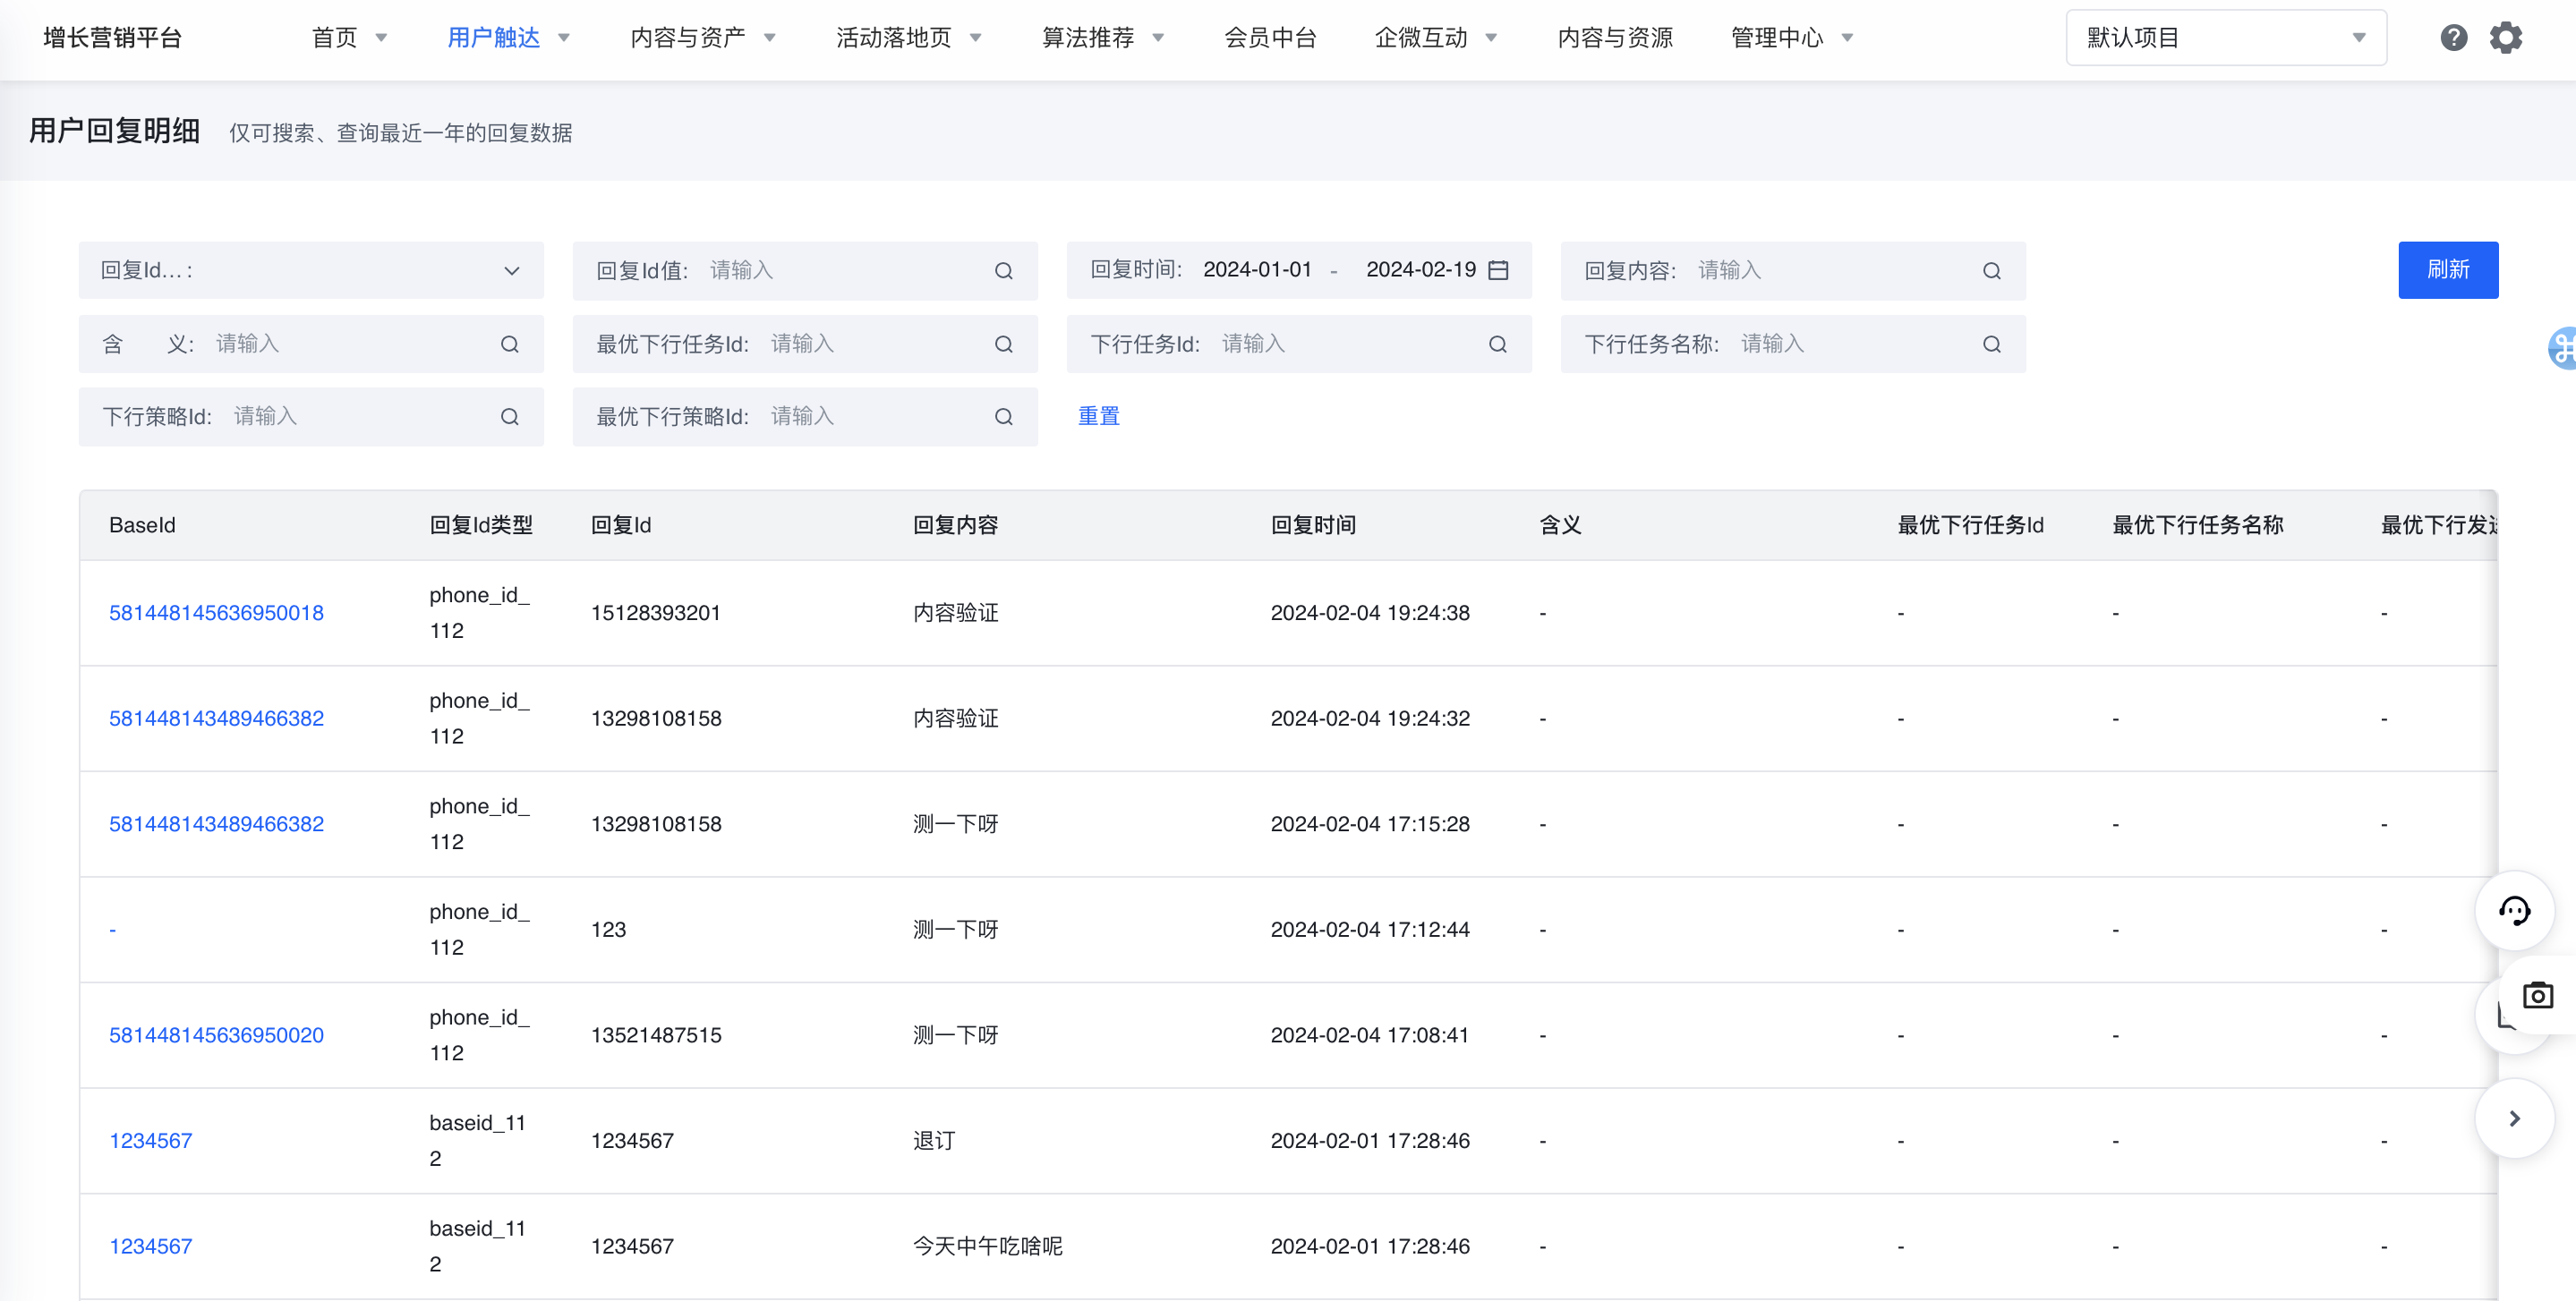
Task: Expand the 算法推荐 menu arrow
Action: [1159, 38]
